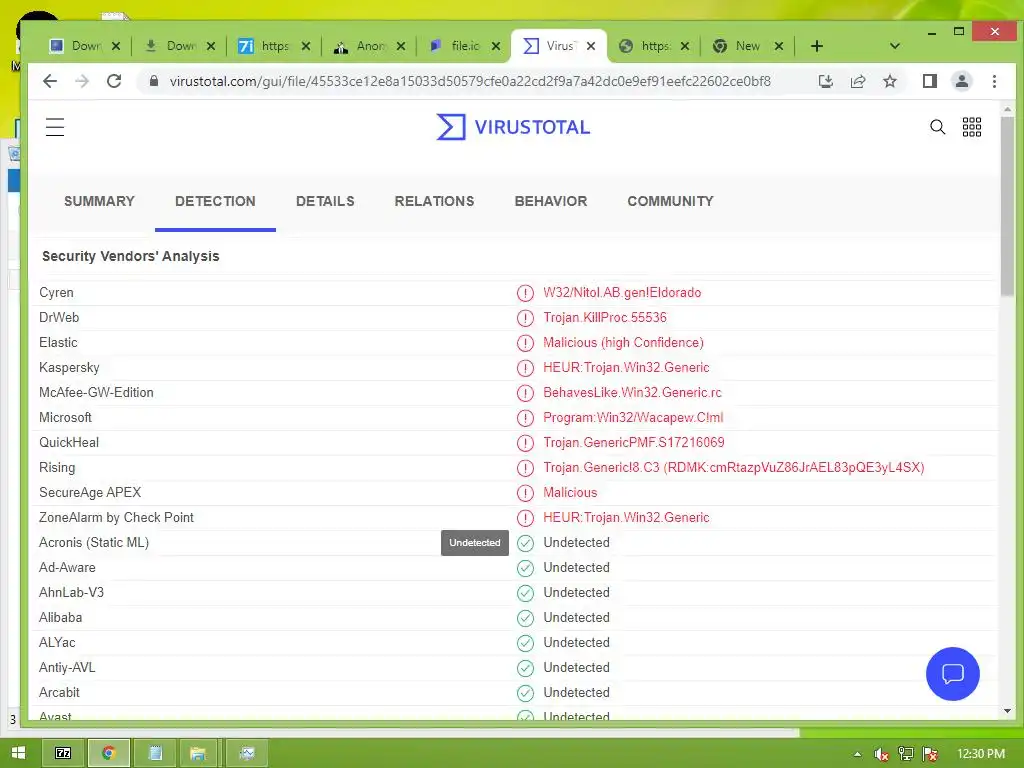This screenshot has height=768, width=1024.
Task: Click the Ad-Aware undetected check icon
Action: (x=525, y=568)
